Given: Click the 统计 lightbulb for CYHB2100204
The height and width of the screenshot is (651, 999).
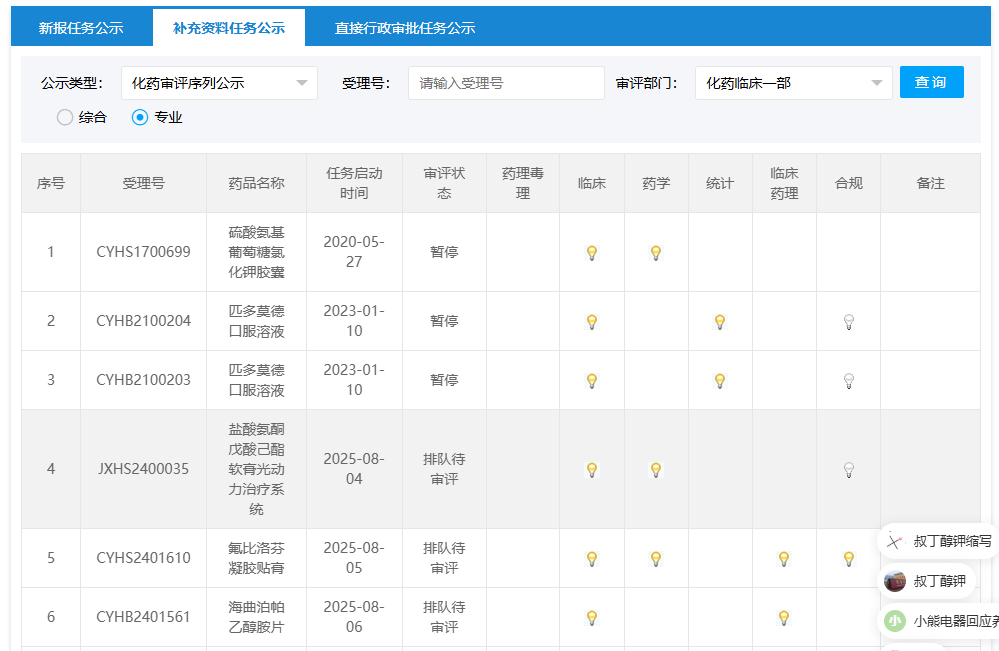Looking at the screenshot, I should click(x=720, y=322).
